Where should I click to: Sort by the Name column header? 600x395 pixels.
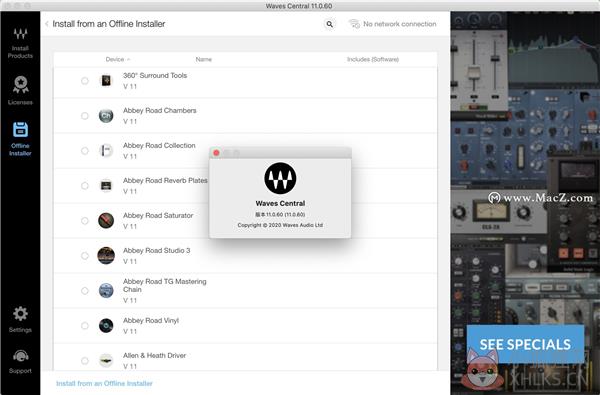coord(204,59)
